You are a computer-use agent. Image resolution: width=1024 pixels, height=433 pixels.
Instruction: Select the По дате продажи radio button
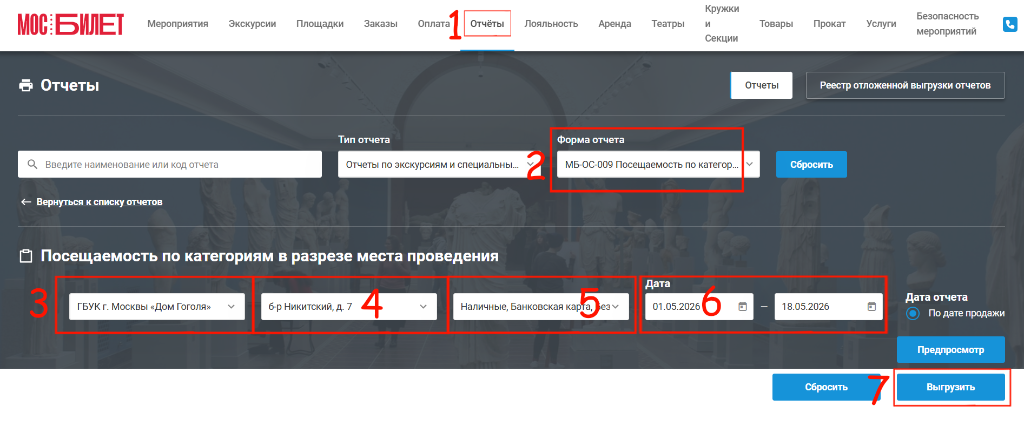point(914,313)
